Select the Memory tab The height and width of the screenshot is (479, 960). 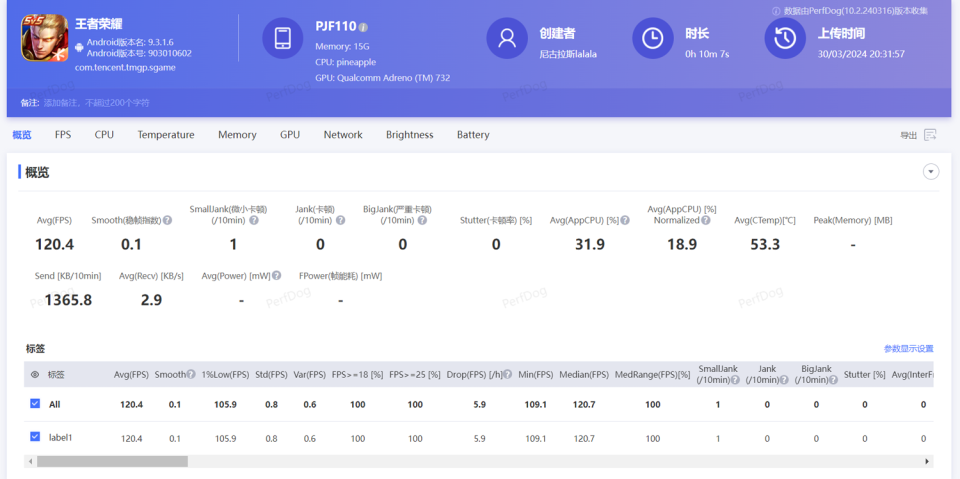tap(237, 135)
